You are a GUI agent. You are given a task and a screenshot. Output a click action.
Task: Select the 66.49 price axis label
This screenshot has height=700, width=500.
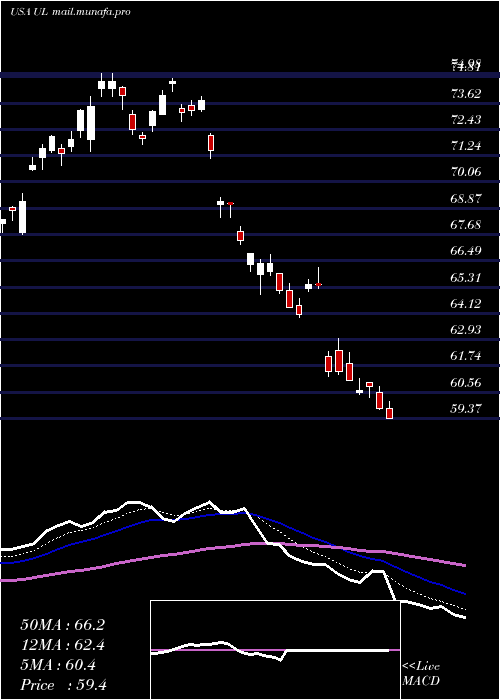tap(466, 250)
